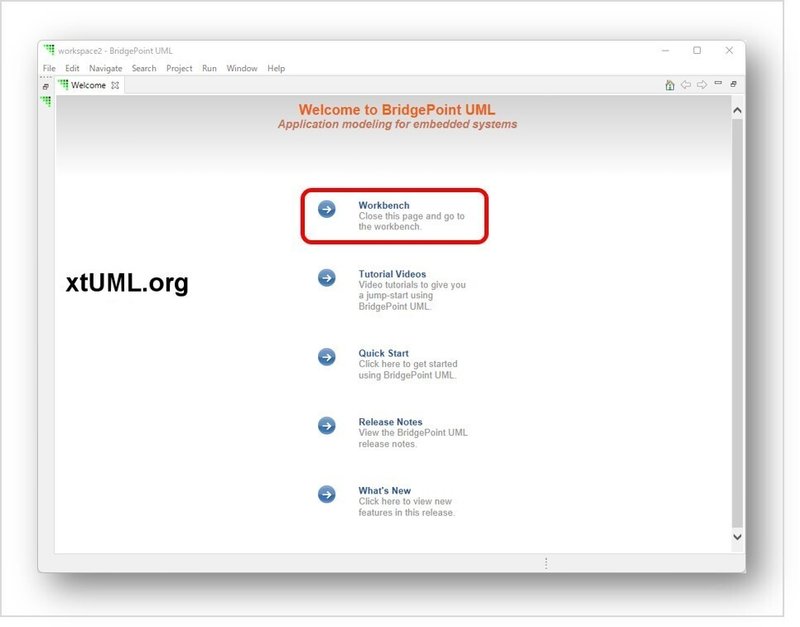Click the What's New arrow icon
The image size is (800, 627).
(327, 494)
